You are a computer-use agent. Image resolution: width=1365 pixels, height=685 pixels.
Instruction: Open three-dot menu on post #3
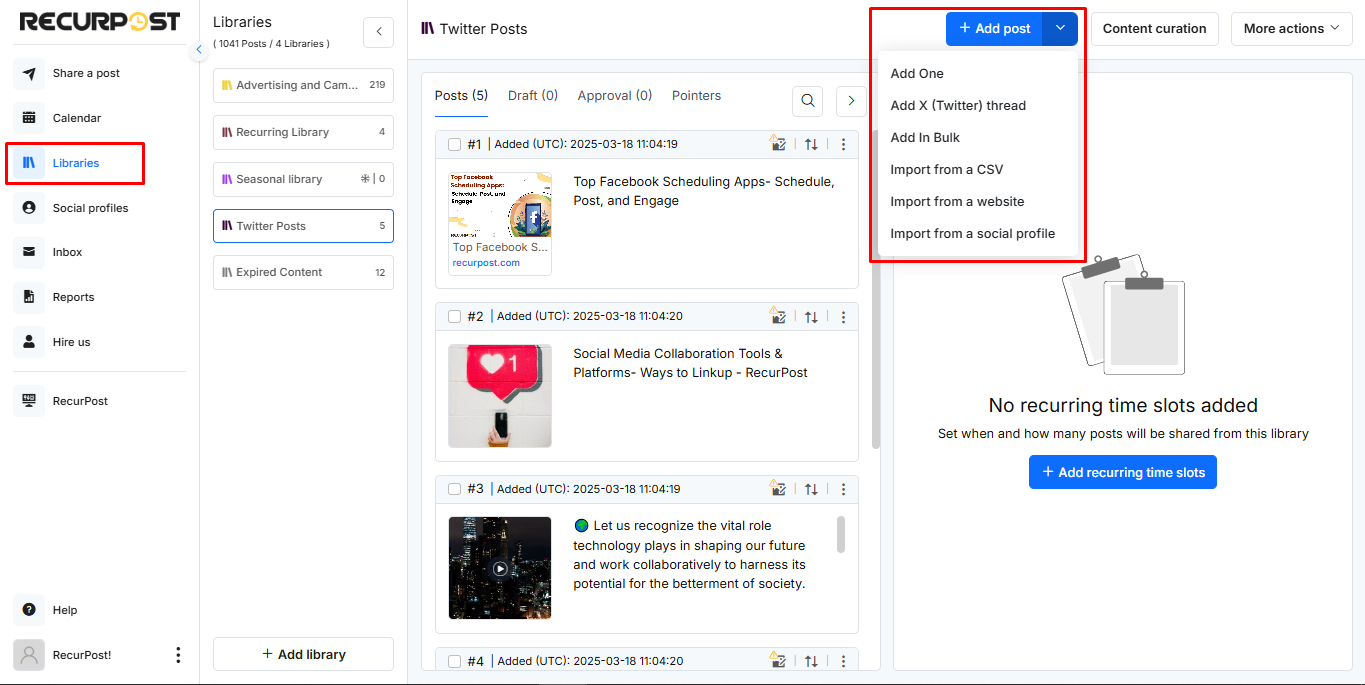pyautogui.click(x=843, y=489)
